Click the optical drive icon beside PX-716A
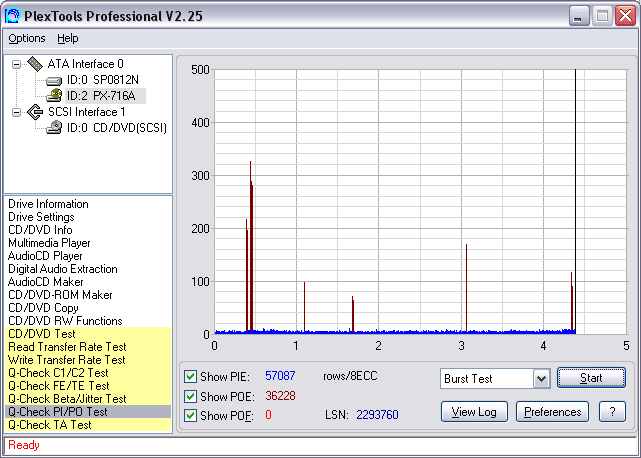 pyautogui.click(x=54, y=96)
